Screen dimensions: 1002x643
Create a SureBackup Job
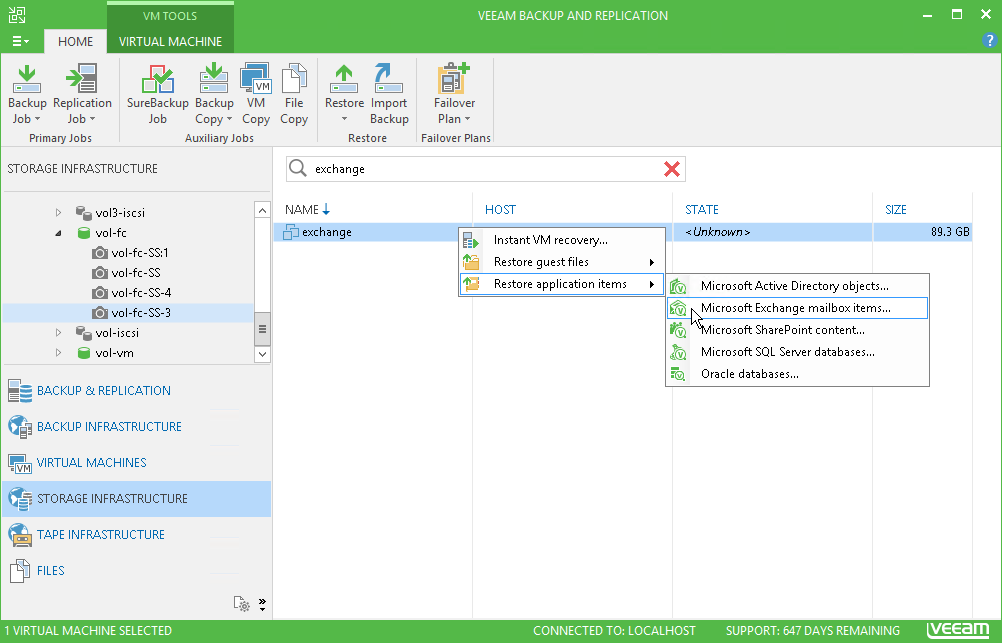[157, 94]
